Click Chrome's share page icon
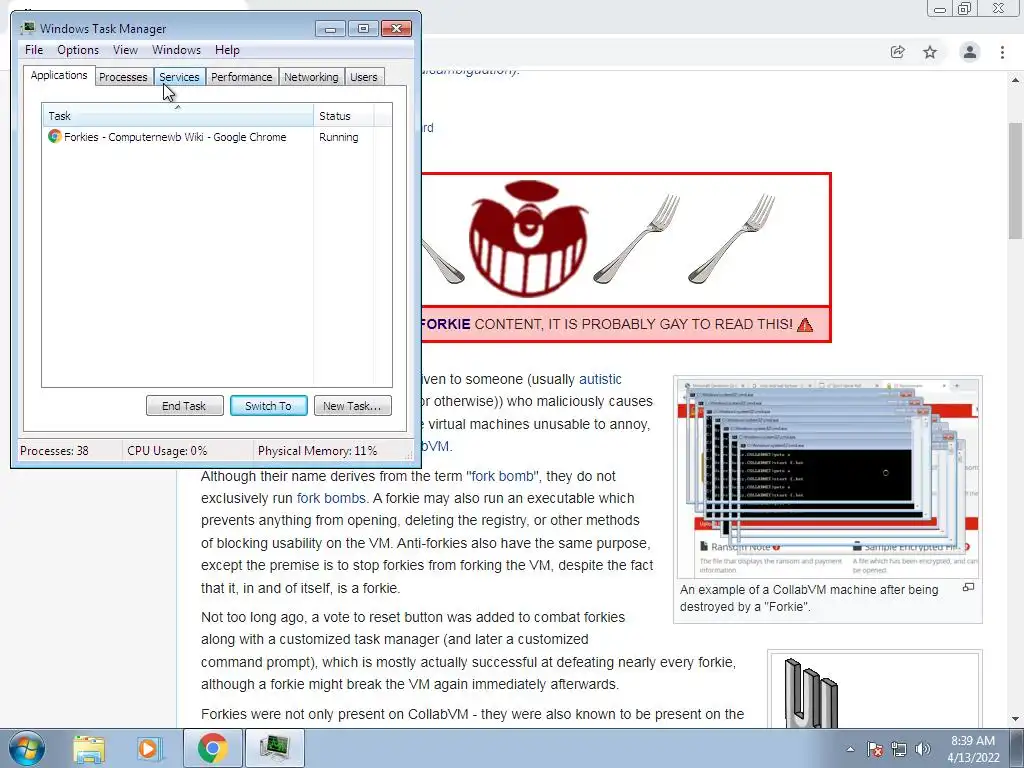The width and height of the screenshot is (1024, 768). pos(898,52)
